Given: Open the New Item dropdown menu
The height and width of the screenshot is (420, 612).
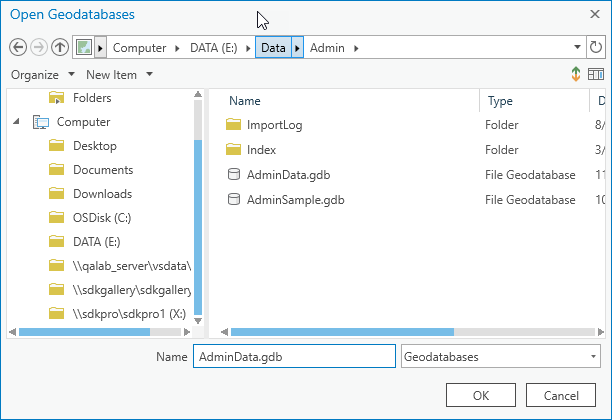Looking at the screenshot, I should point(119,75).
